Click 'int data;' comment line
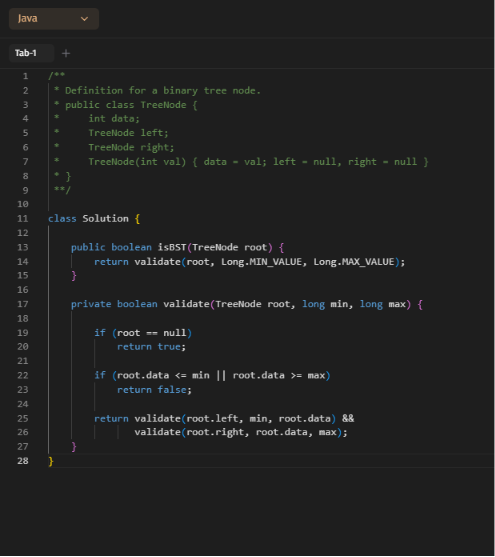This screenshot has height=557, width=495. (x=114, y=119)
